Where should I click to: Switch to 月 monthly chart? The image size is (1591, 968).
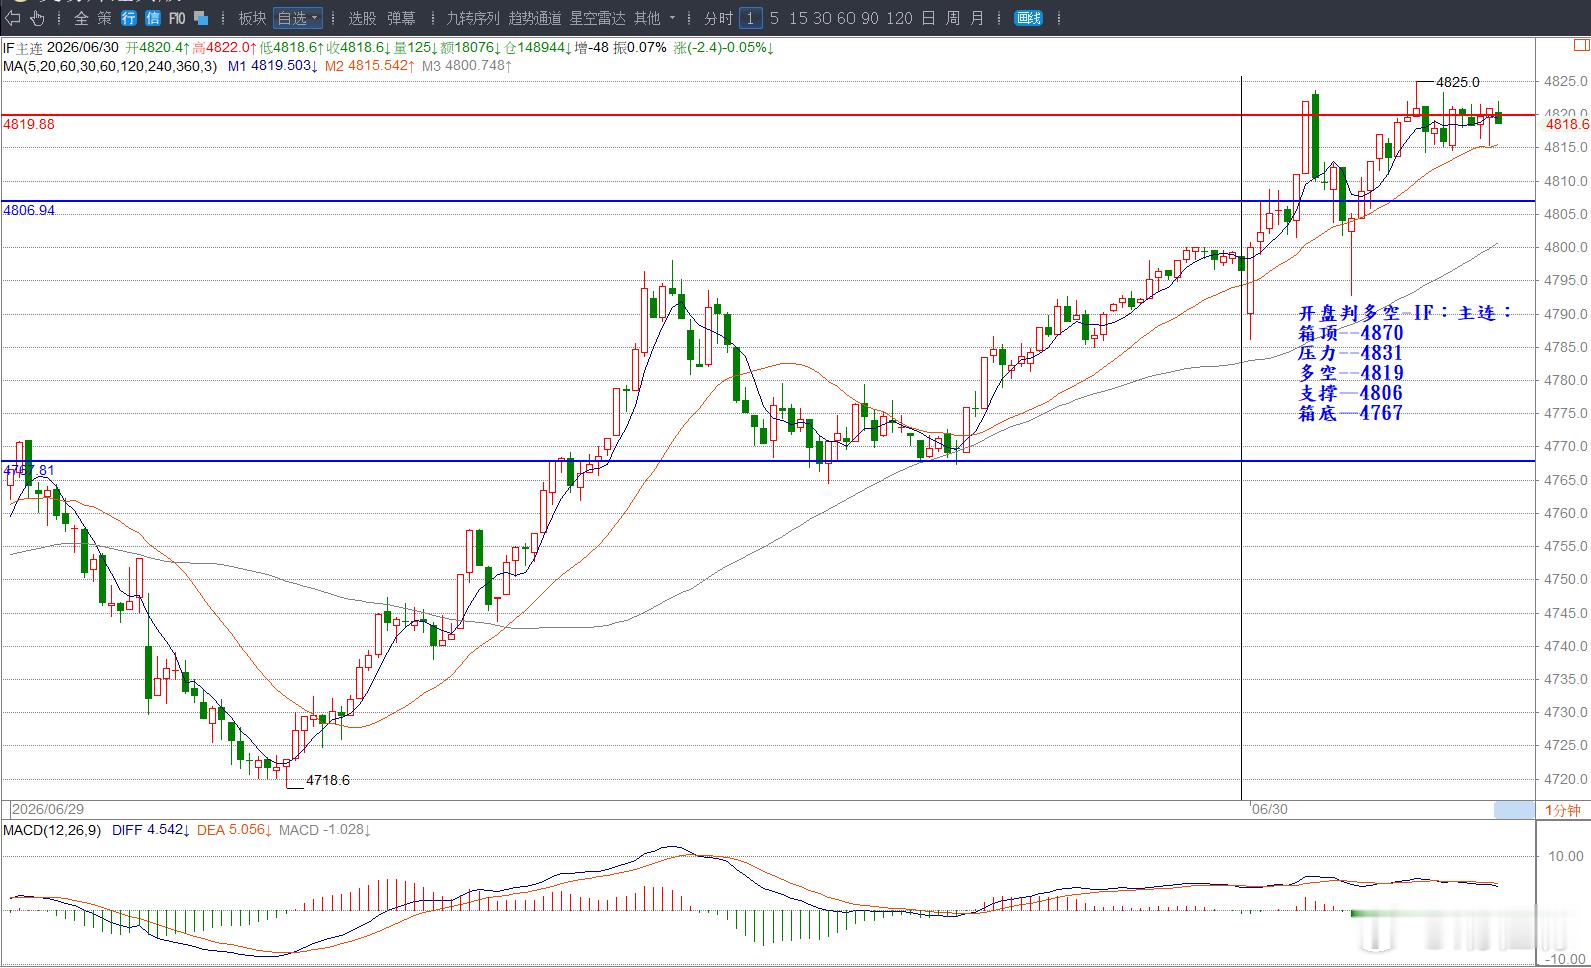coord(977,18)
